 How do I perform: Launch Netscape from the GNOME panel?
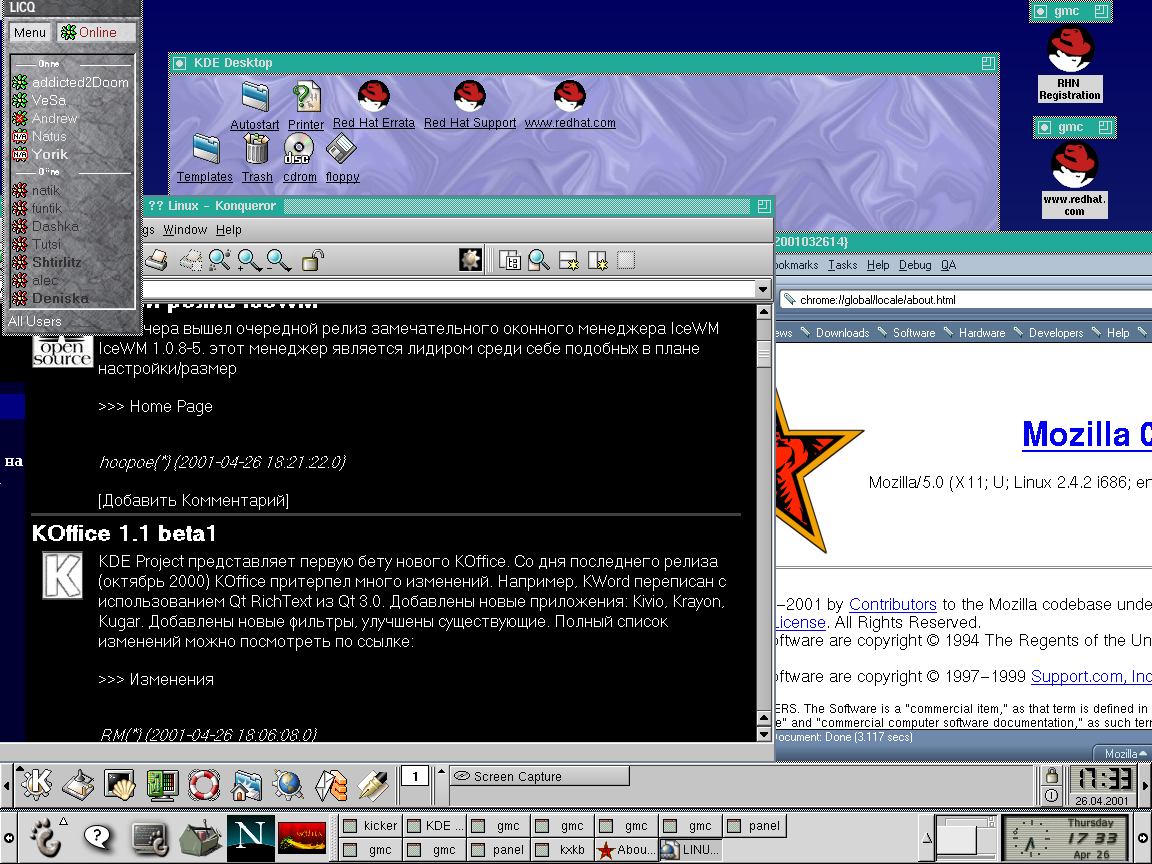[x=250, y=836]
